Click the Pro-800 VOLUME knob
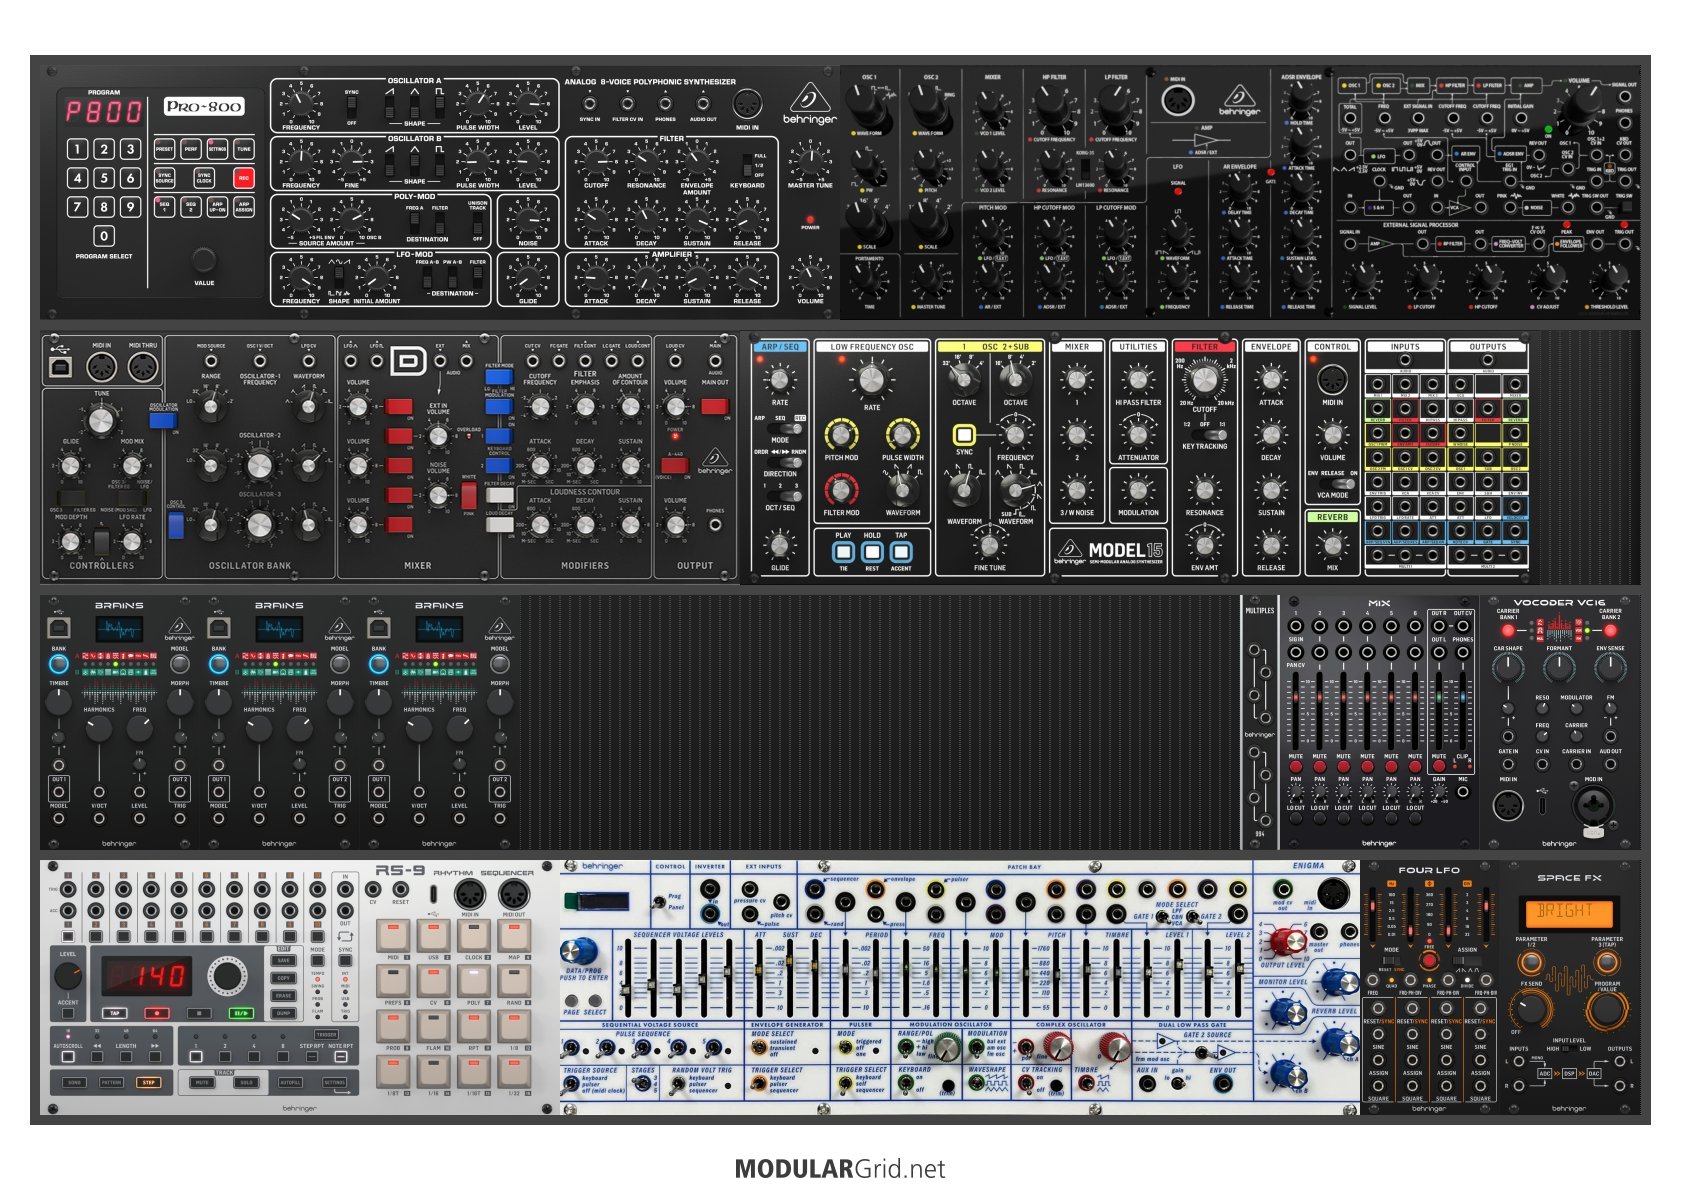1681x1190 pixels. pyautogui.click(x=810, y=277)
